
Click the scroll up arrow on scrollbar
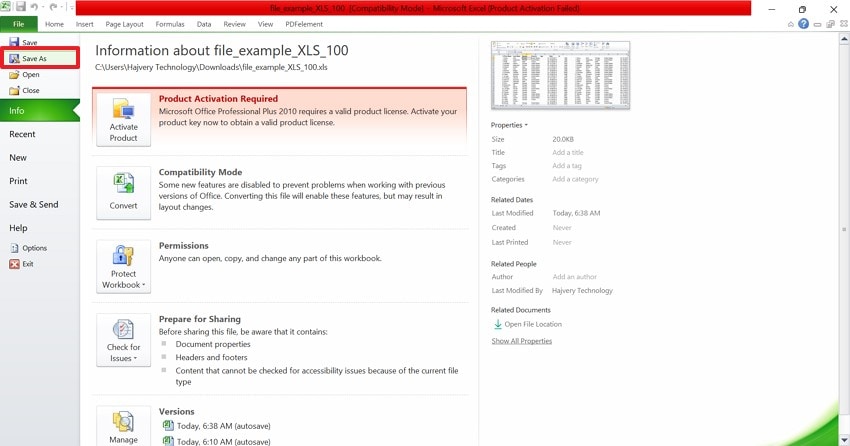(844, 39)
